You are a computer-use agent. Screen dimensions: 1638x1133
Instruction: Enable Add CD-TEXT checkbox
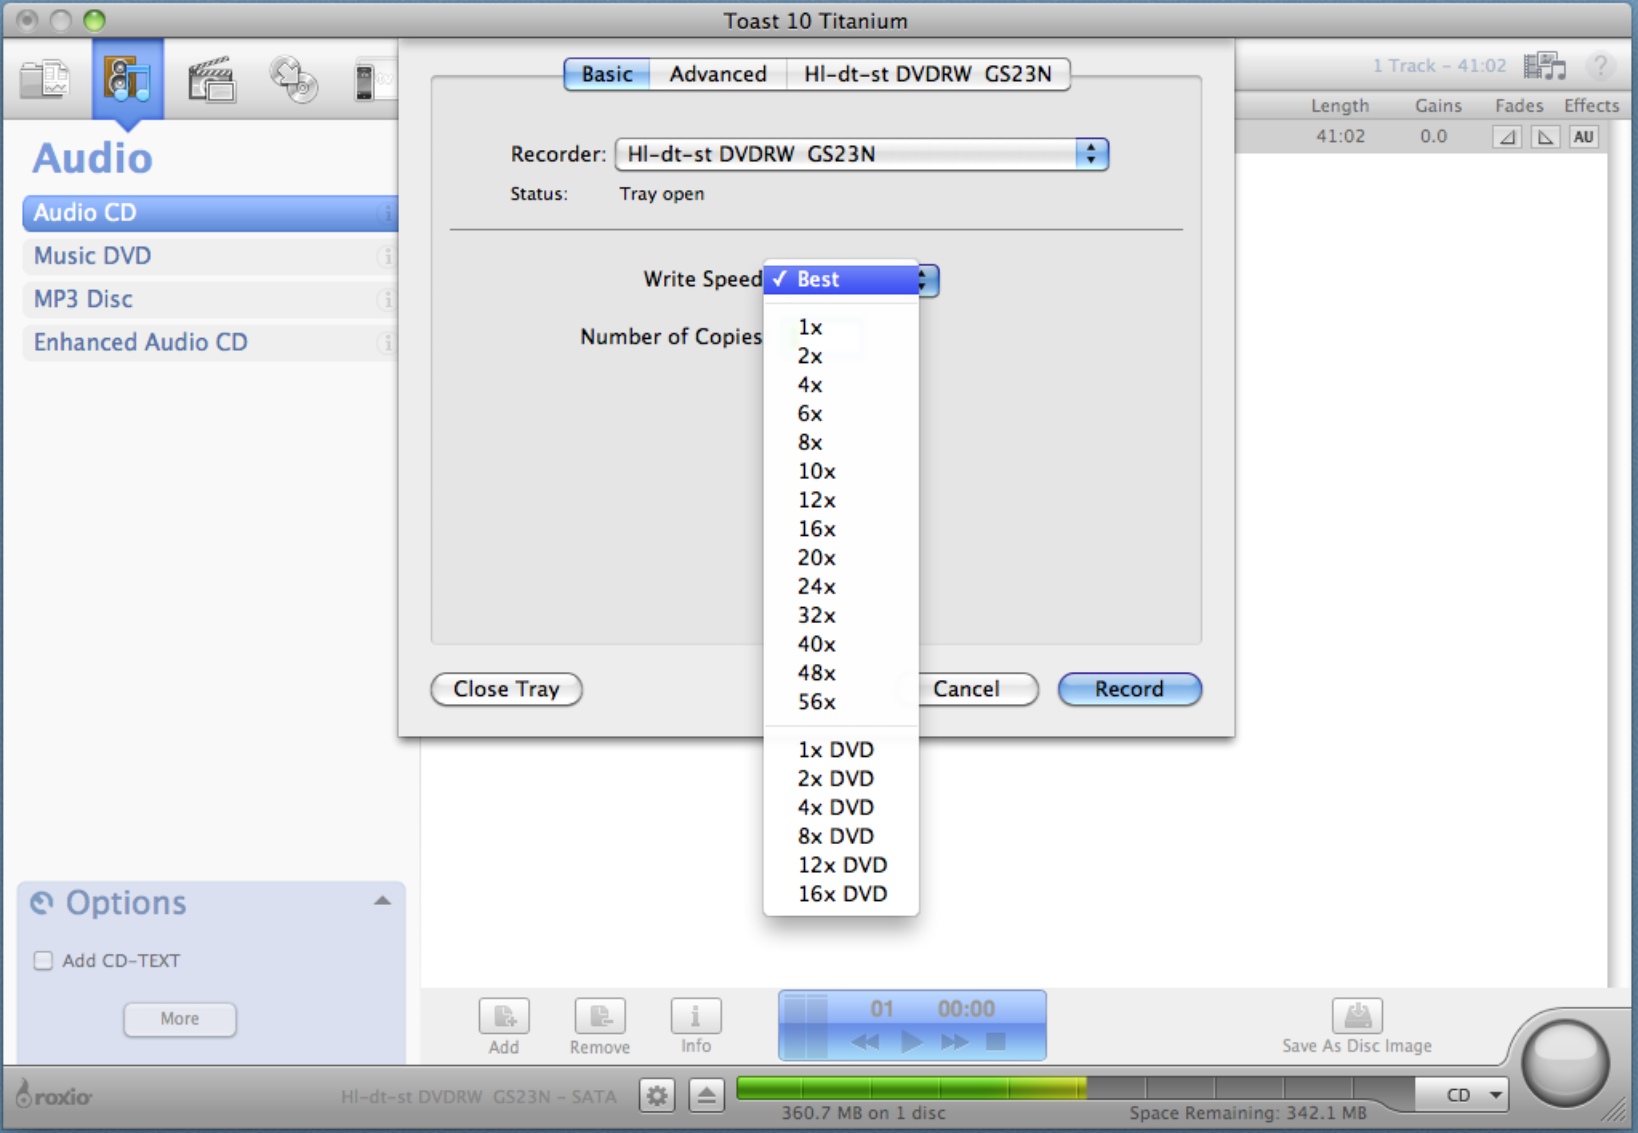pyautogui.click(x=43, y=961)
